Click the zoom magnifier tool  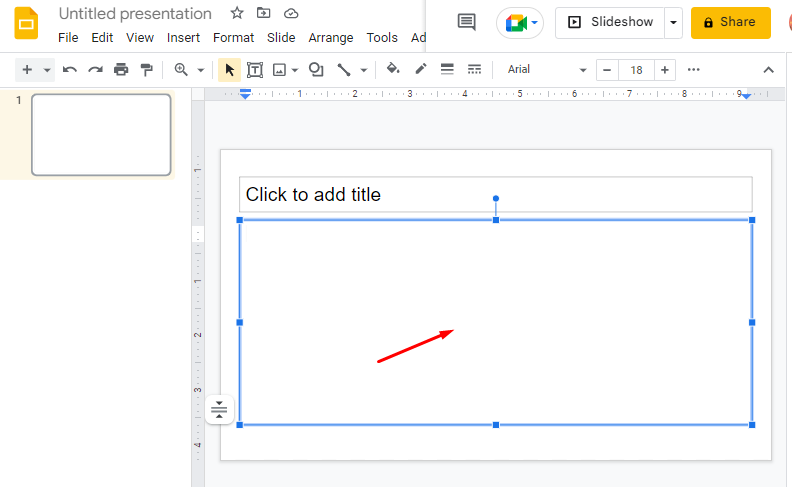(181, 70)
